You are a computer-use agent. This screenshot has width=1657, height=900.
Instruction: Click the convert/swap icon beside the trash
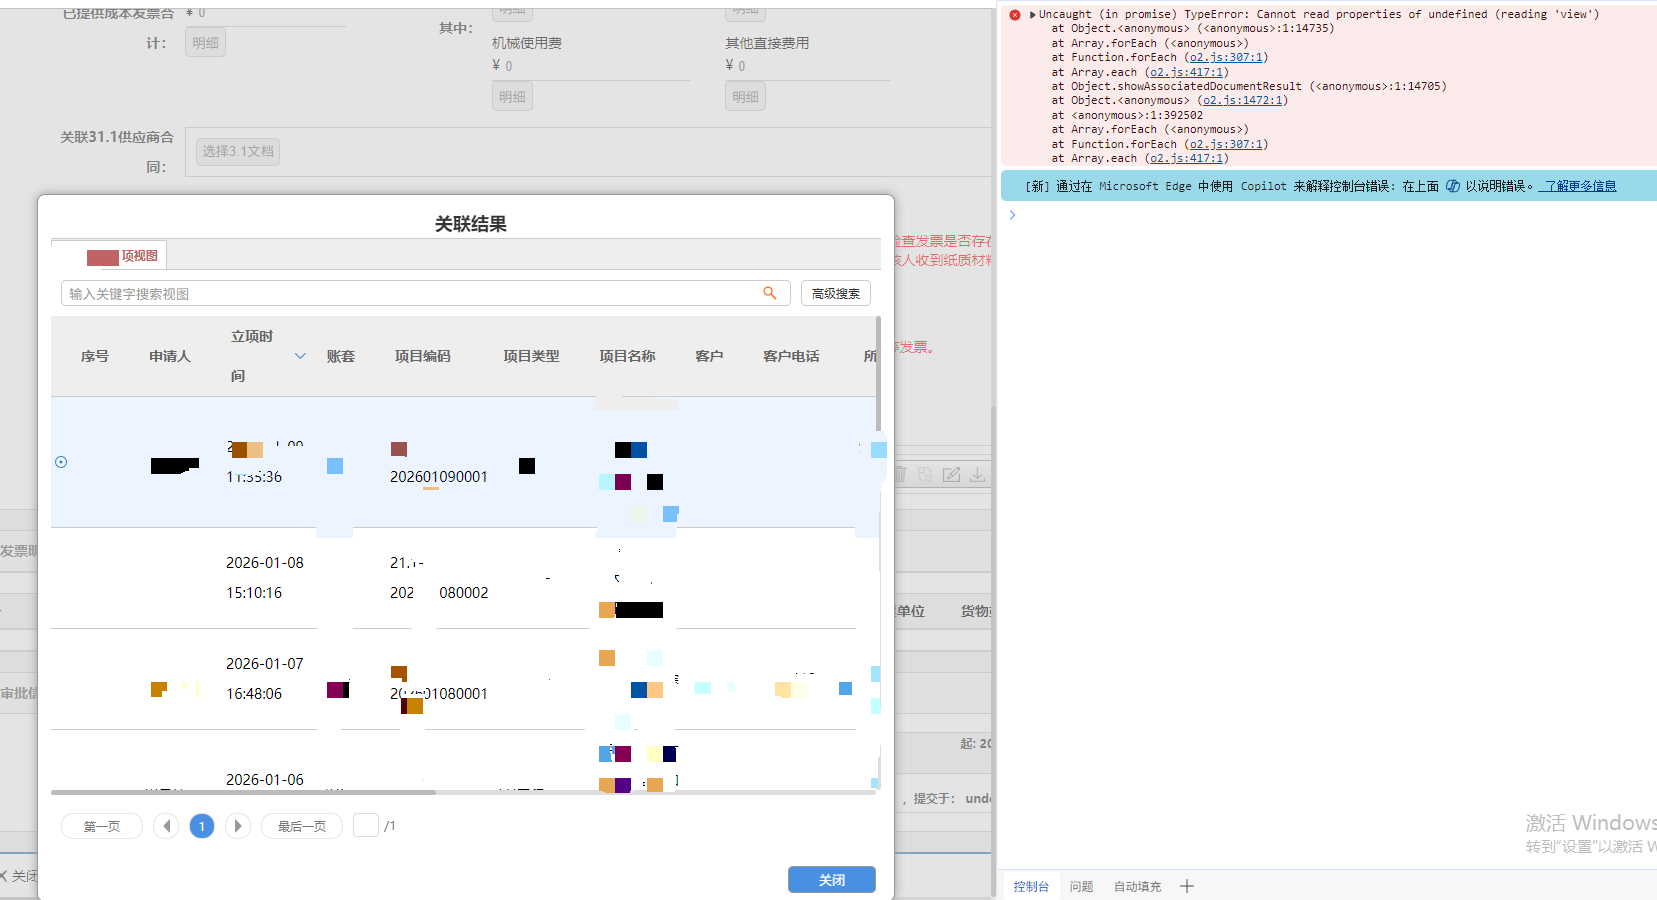coord(925,474)
